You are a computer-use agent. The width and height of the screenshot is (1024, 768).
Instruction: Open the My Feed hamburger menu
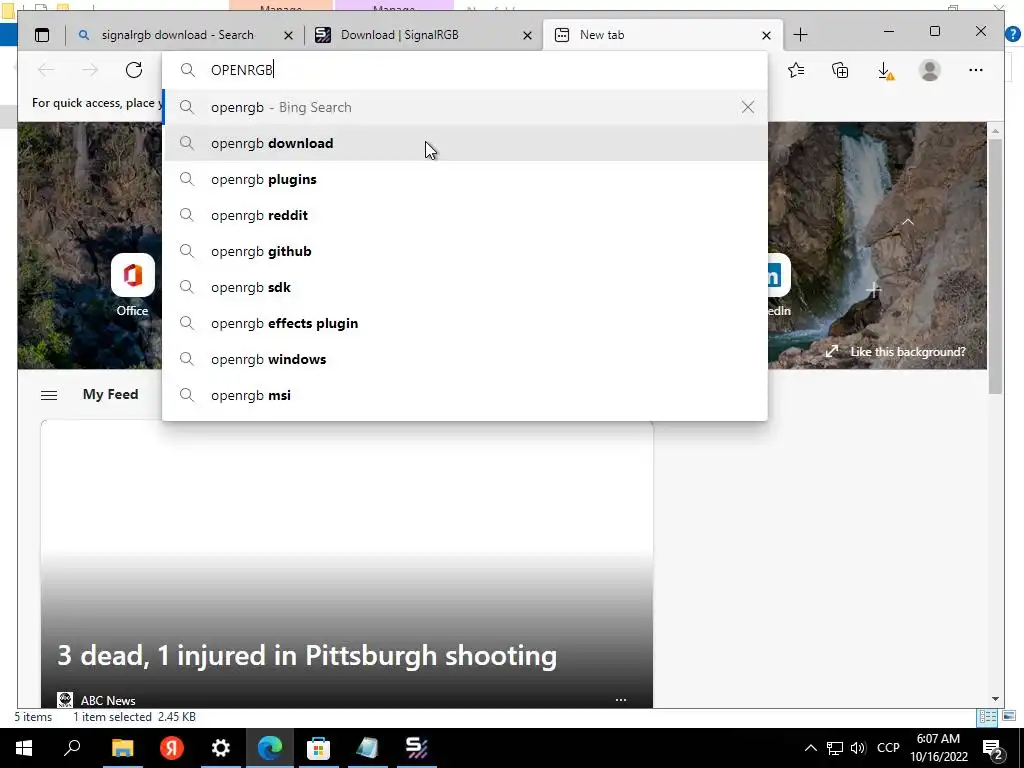point(49,395)
